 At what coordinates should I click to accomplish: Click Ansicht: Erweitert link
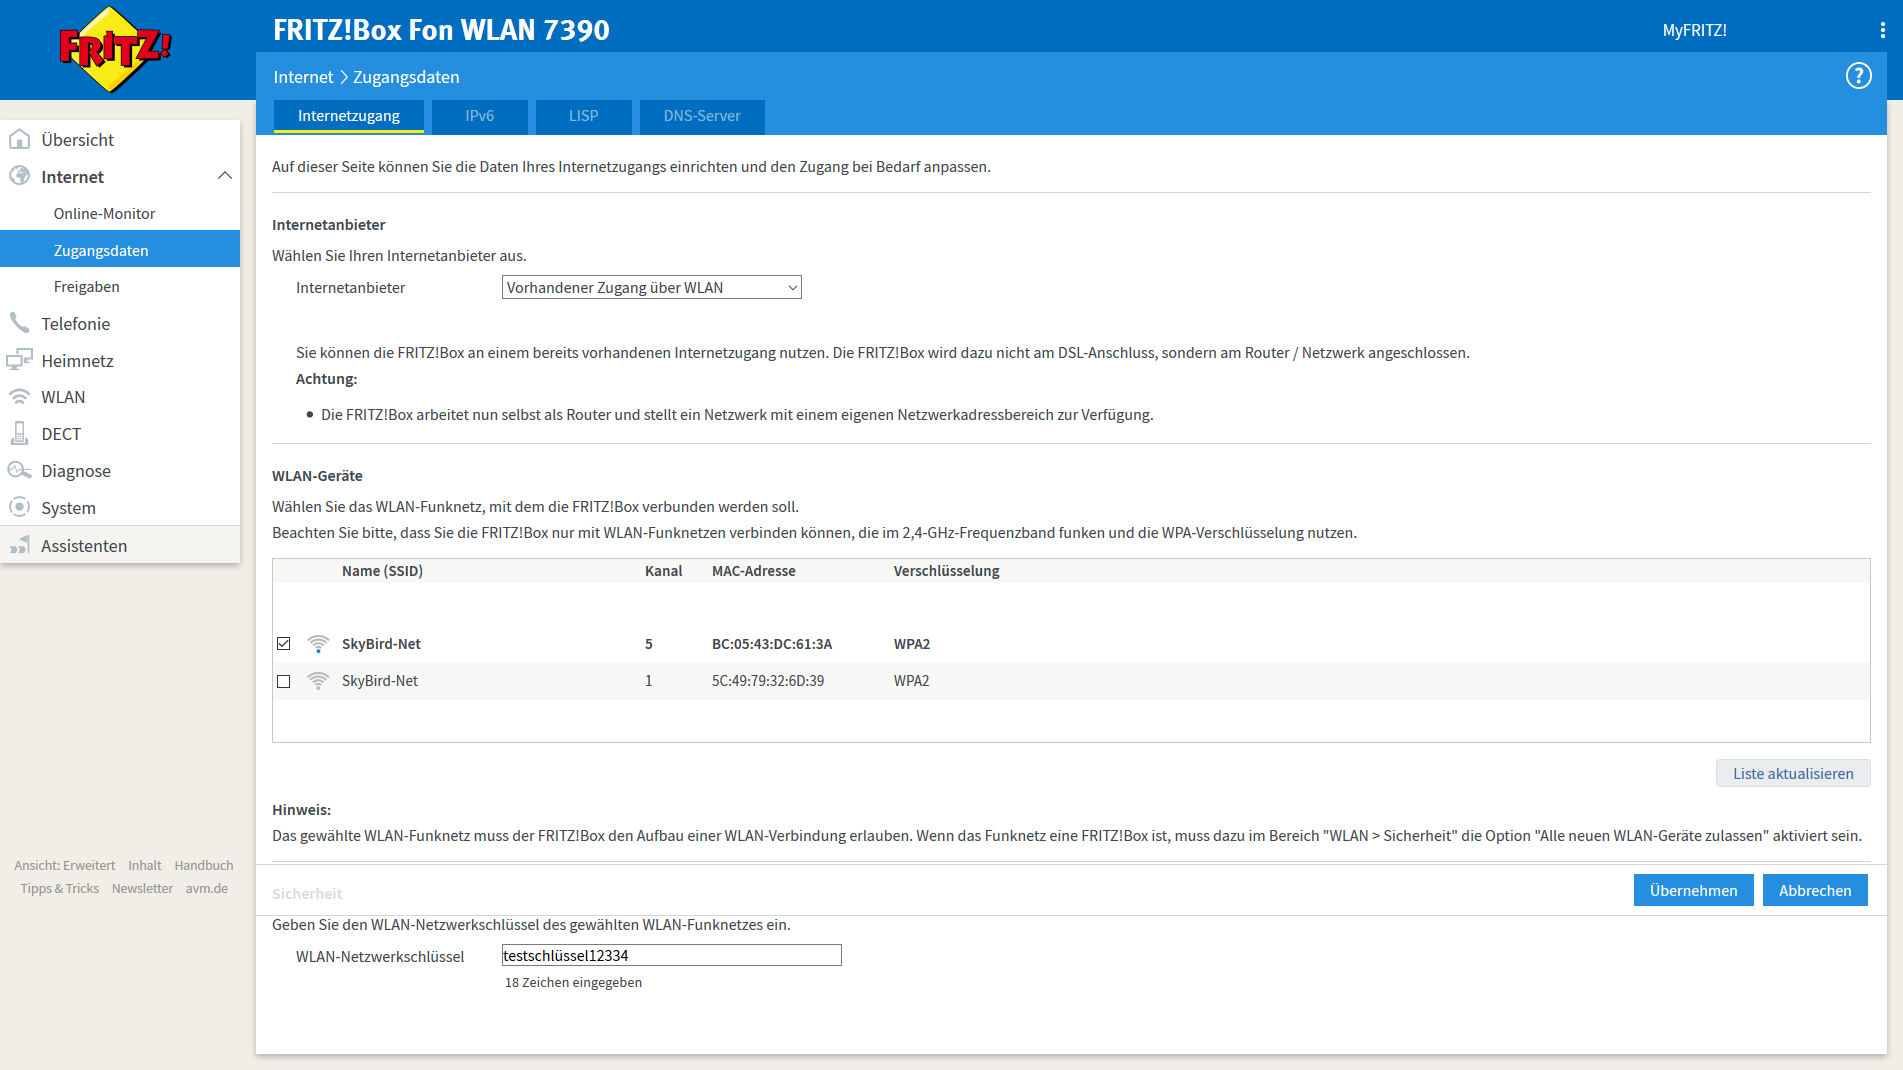(x=65, y=865)
